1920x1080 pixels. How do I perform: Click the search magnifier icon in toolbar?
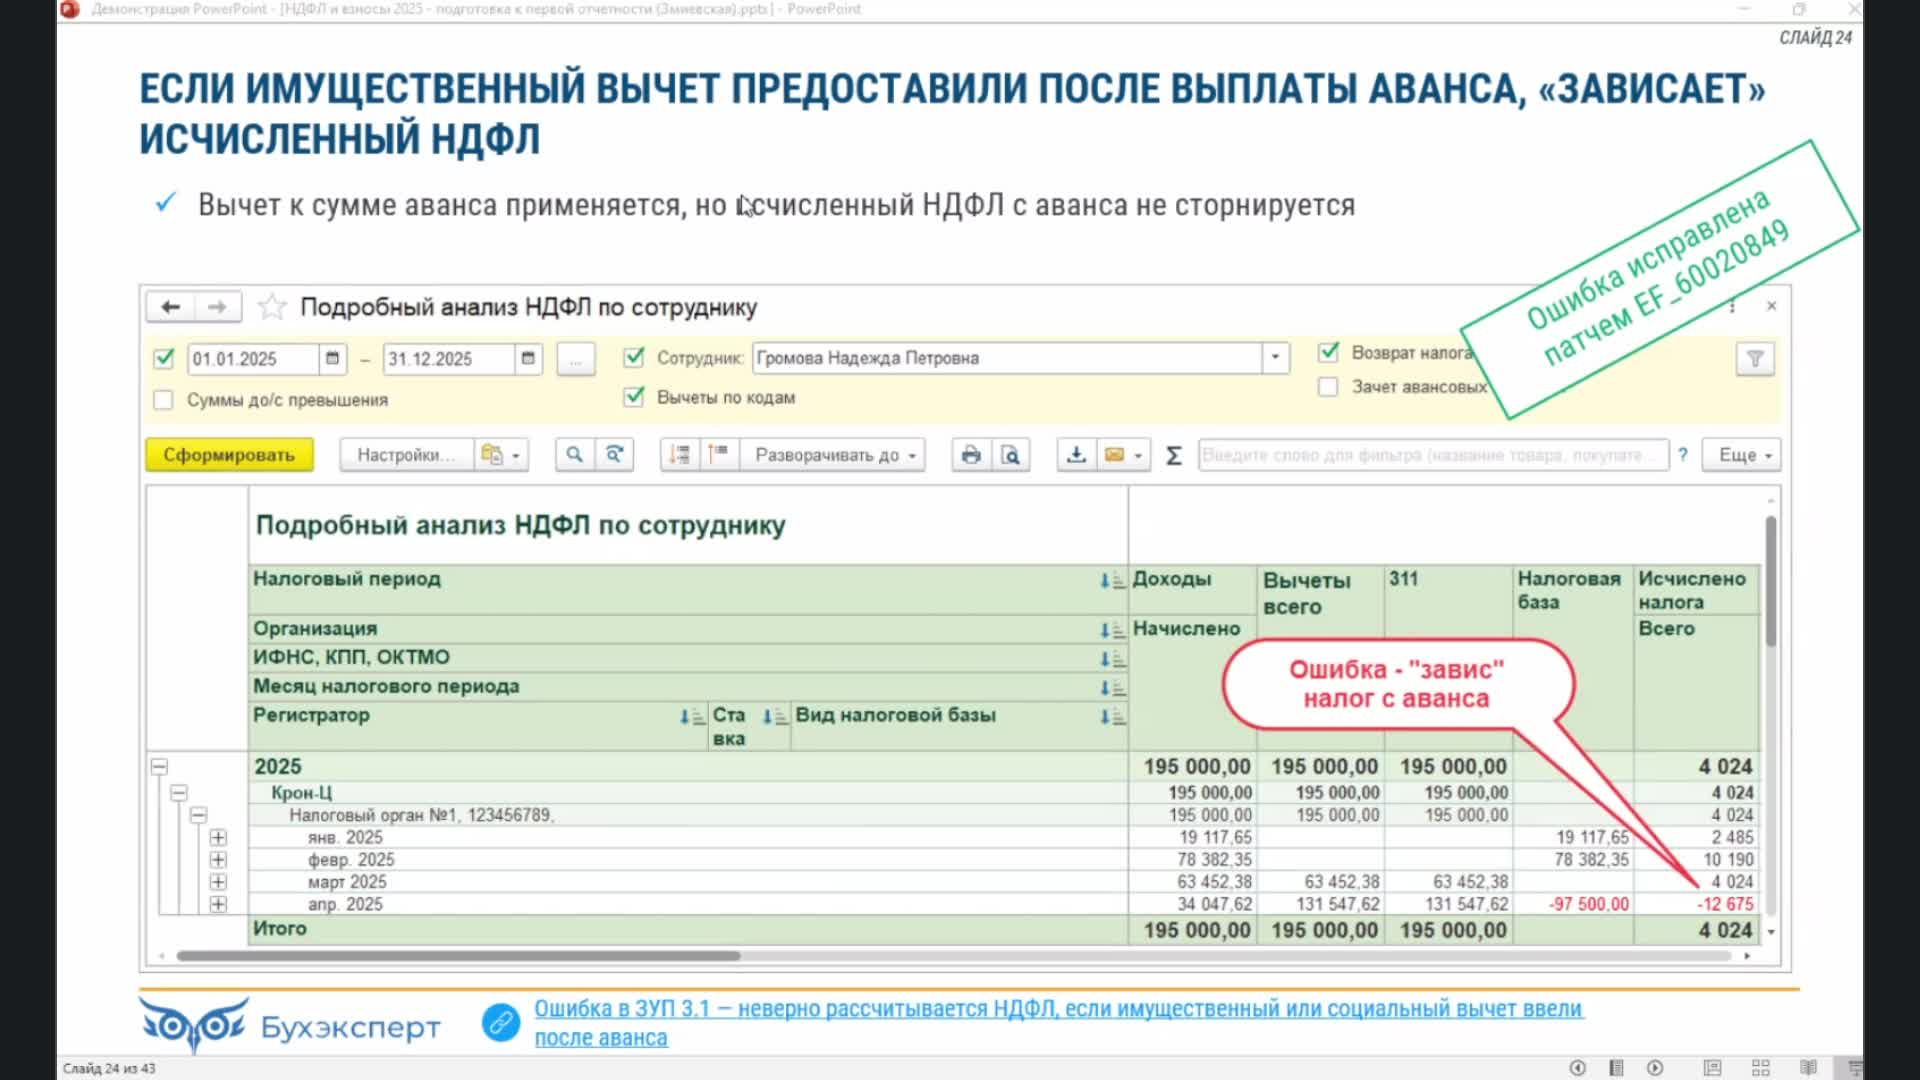coord(574,455)
